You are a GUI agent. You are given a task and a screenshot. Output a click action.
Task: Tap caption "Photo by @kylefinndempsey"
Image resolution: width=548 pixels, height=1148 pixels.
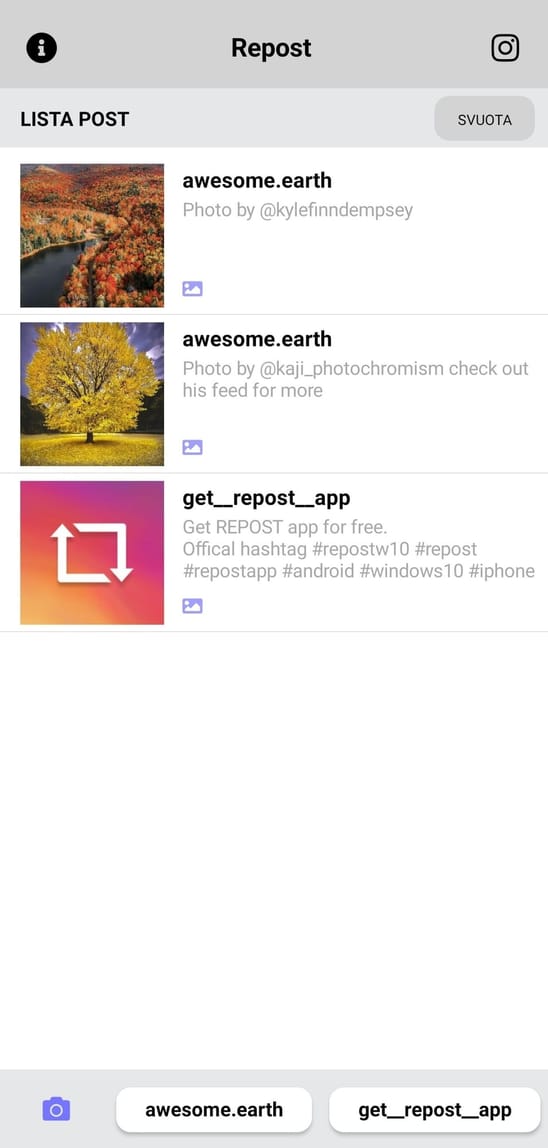click(x=298, y=211)
